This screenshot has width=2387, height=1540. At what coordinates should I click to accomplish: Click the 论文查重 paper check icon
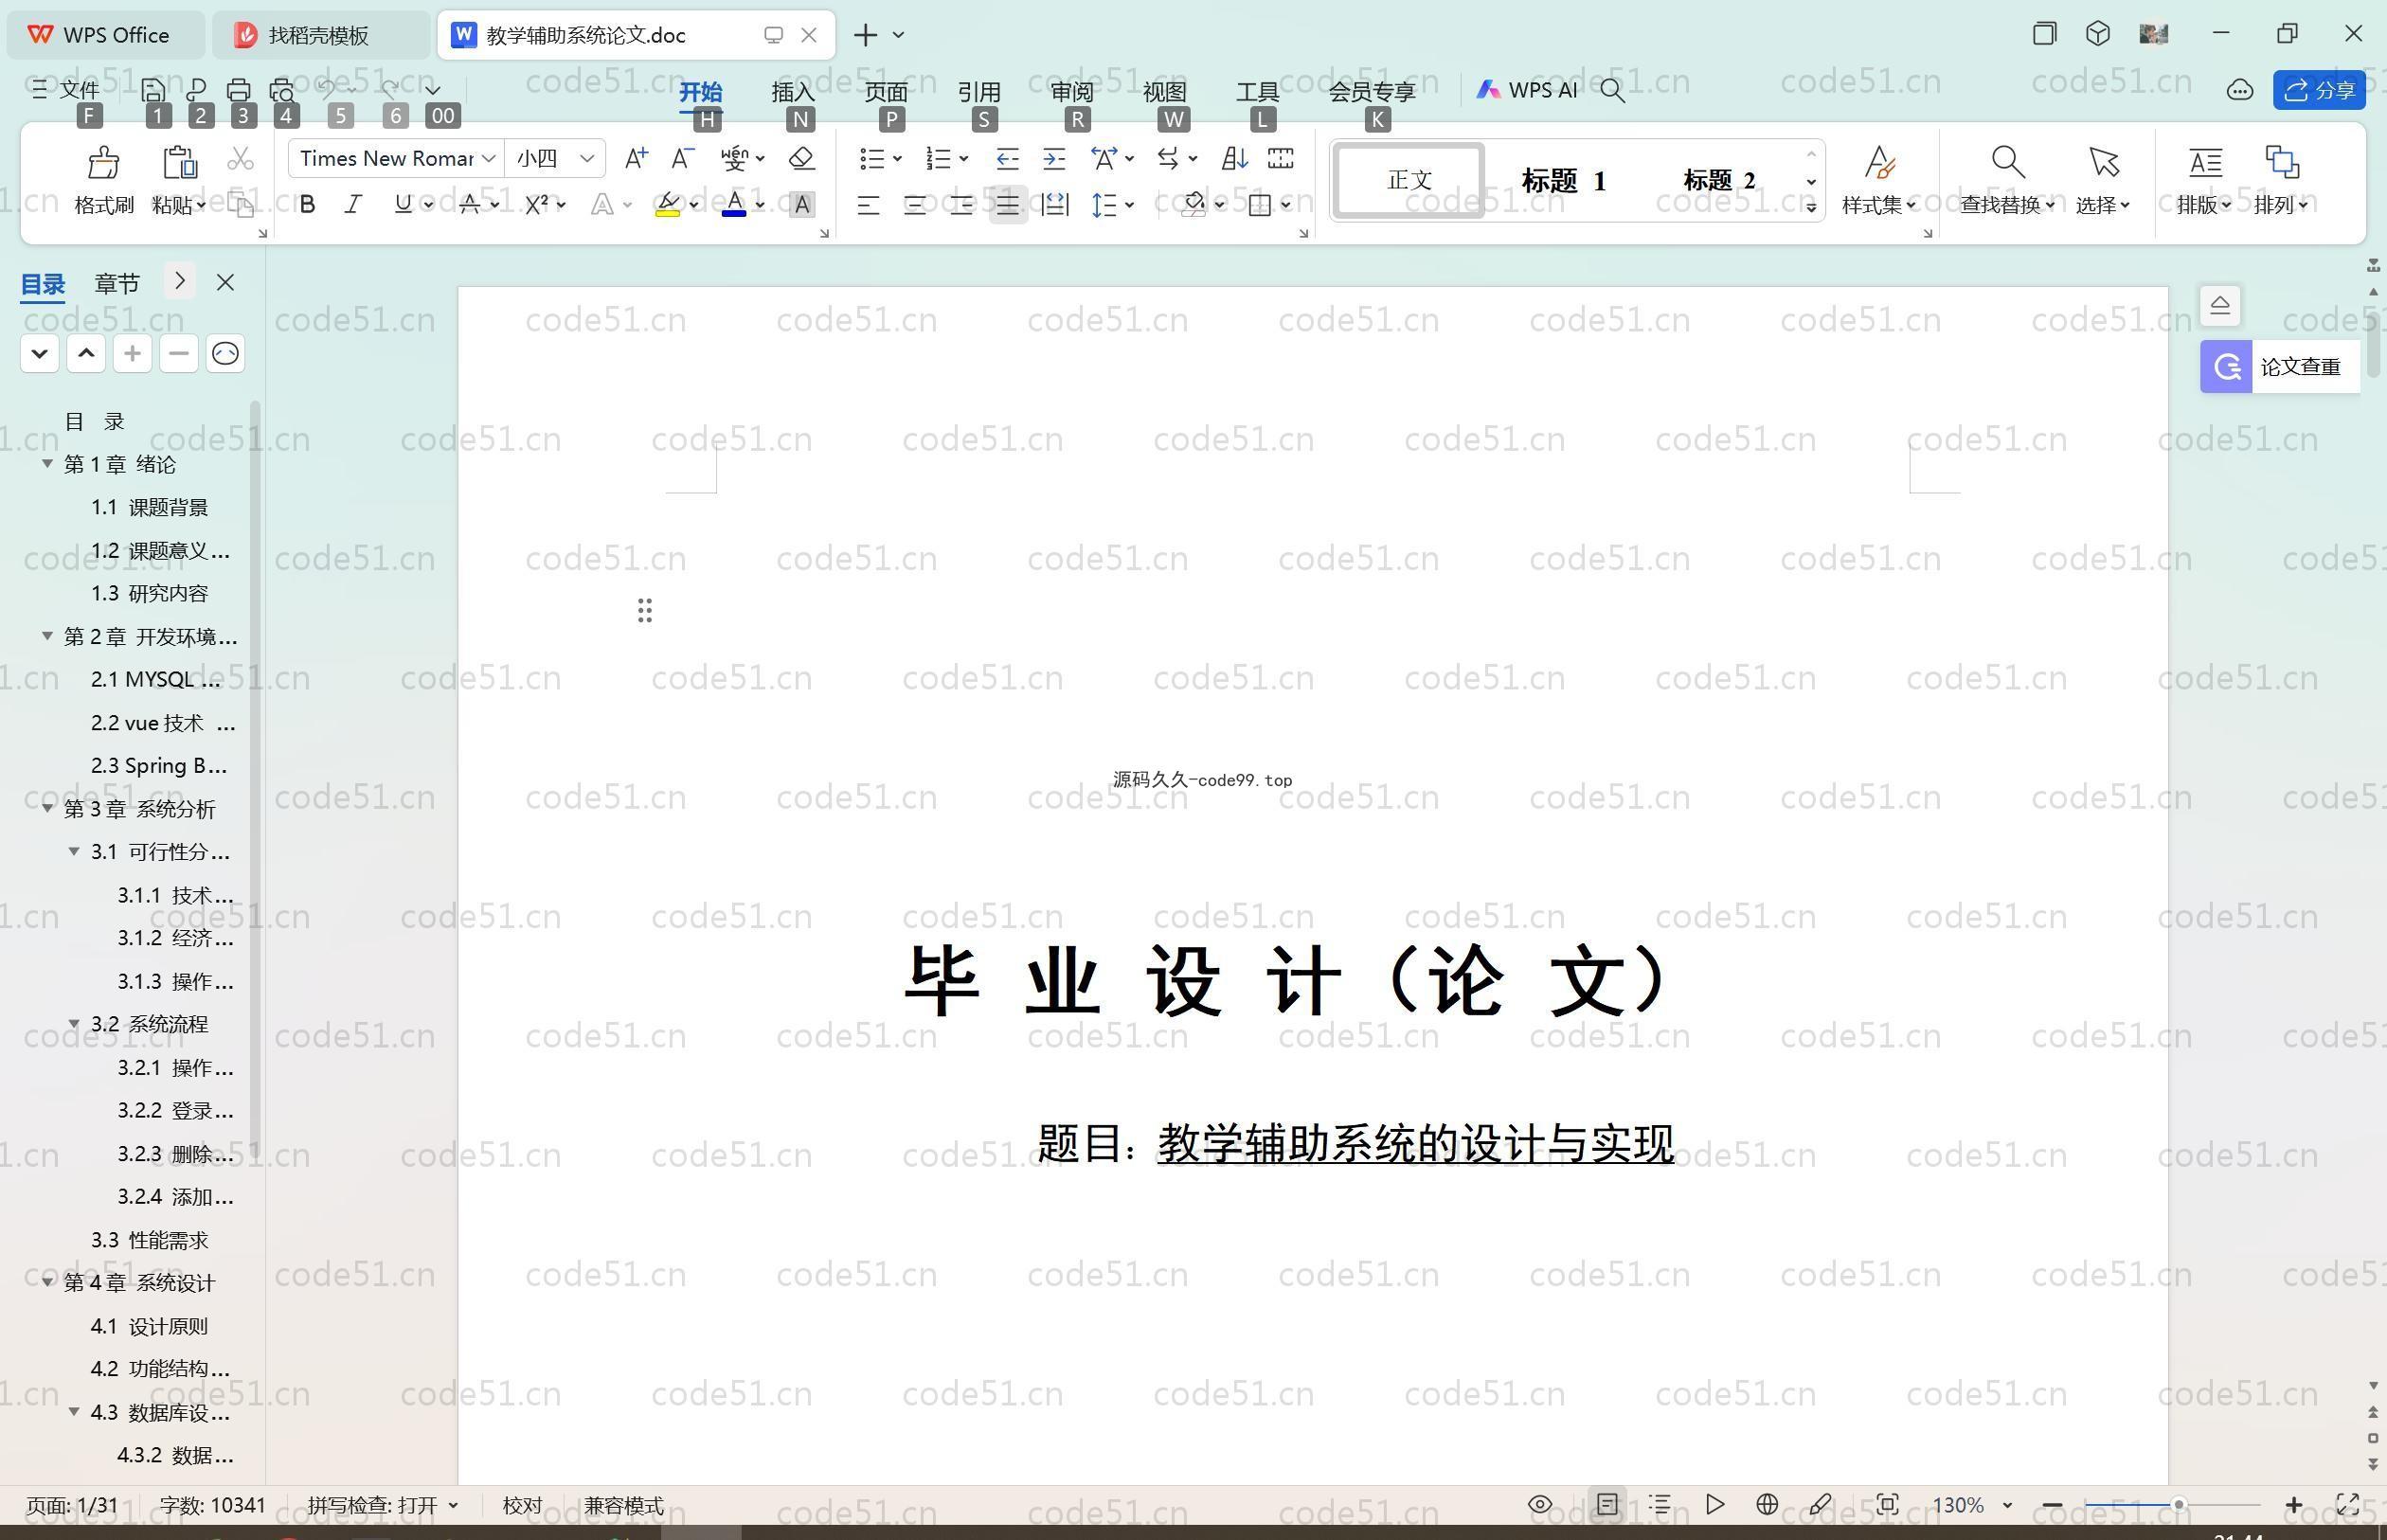click(2226, 367)
